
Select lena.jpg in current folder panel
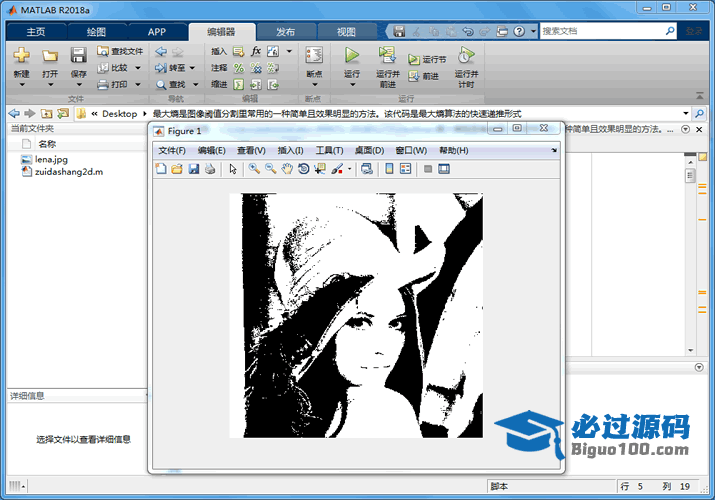click(x=45, y=159)
